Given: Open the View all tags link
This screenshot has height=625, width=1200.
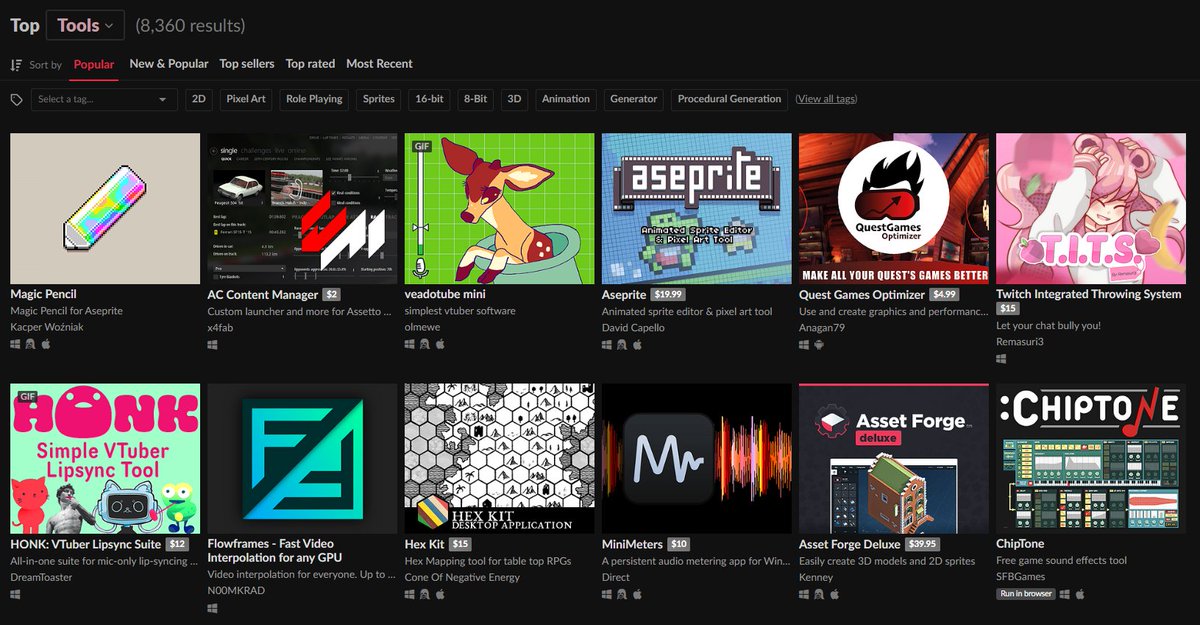Looking at the screenshot, I should [826, 99].
